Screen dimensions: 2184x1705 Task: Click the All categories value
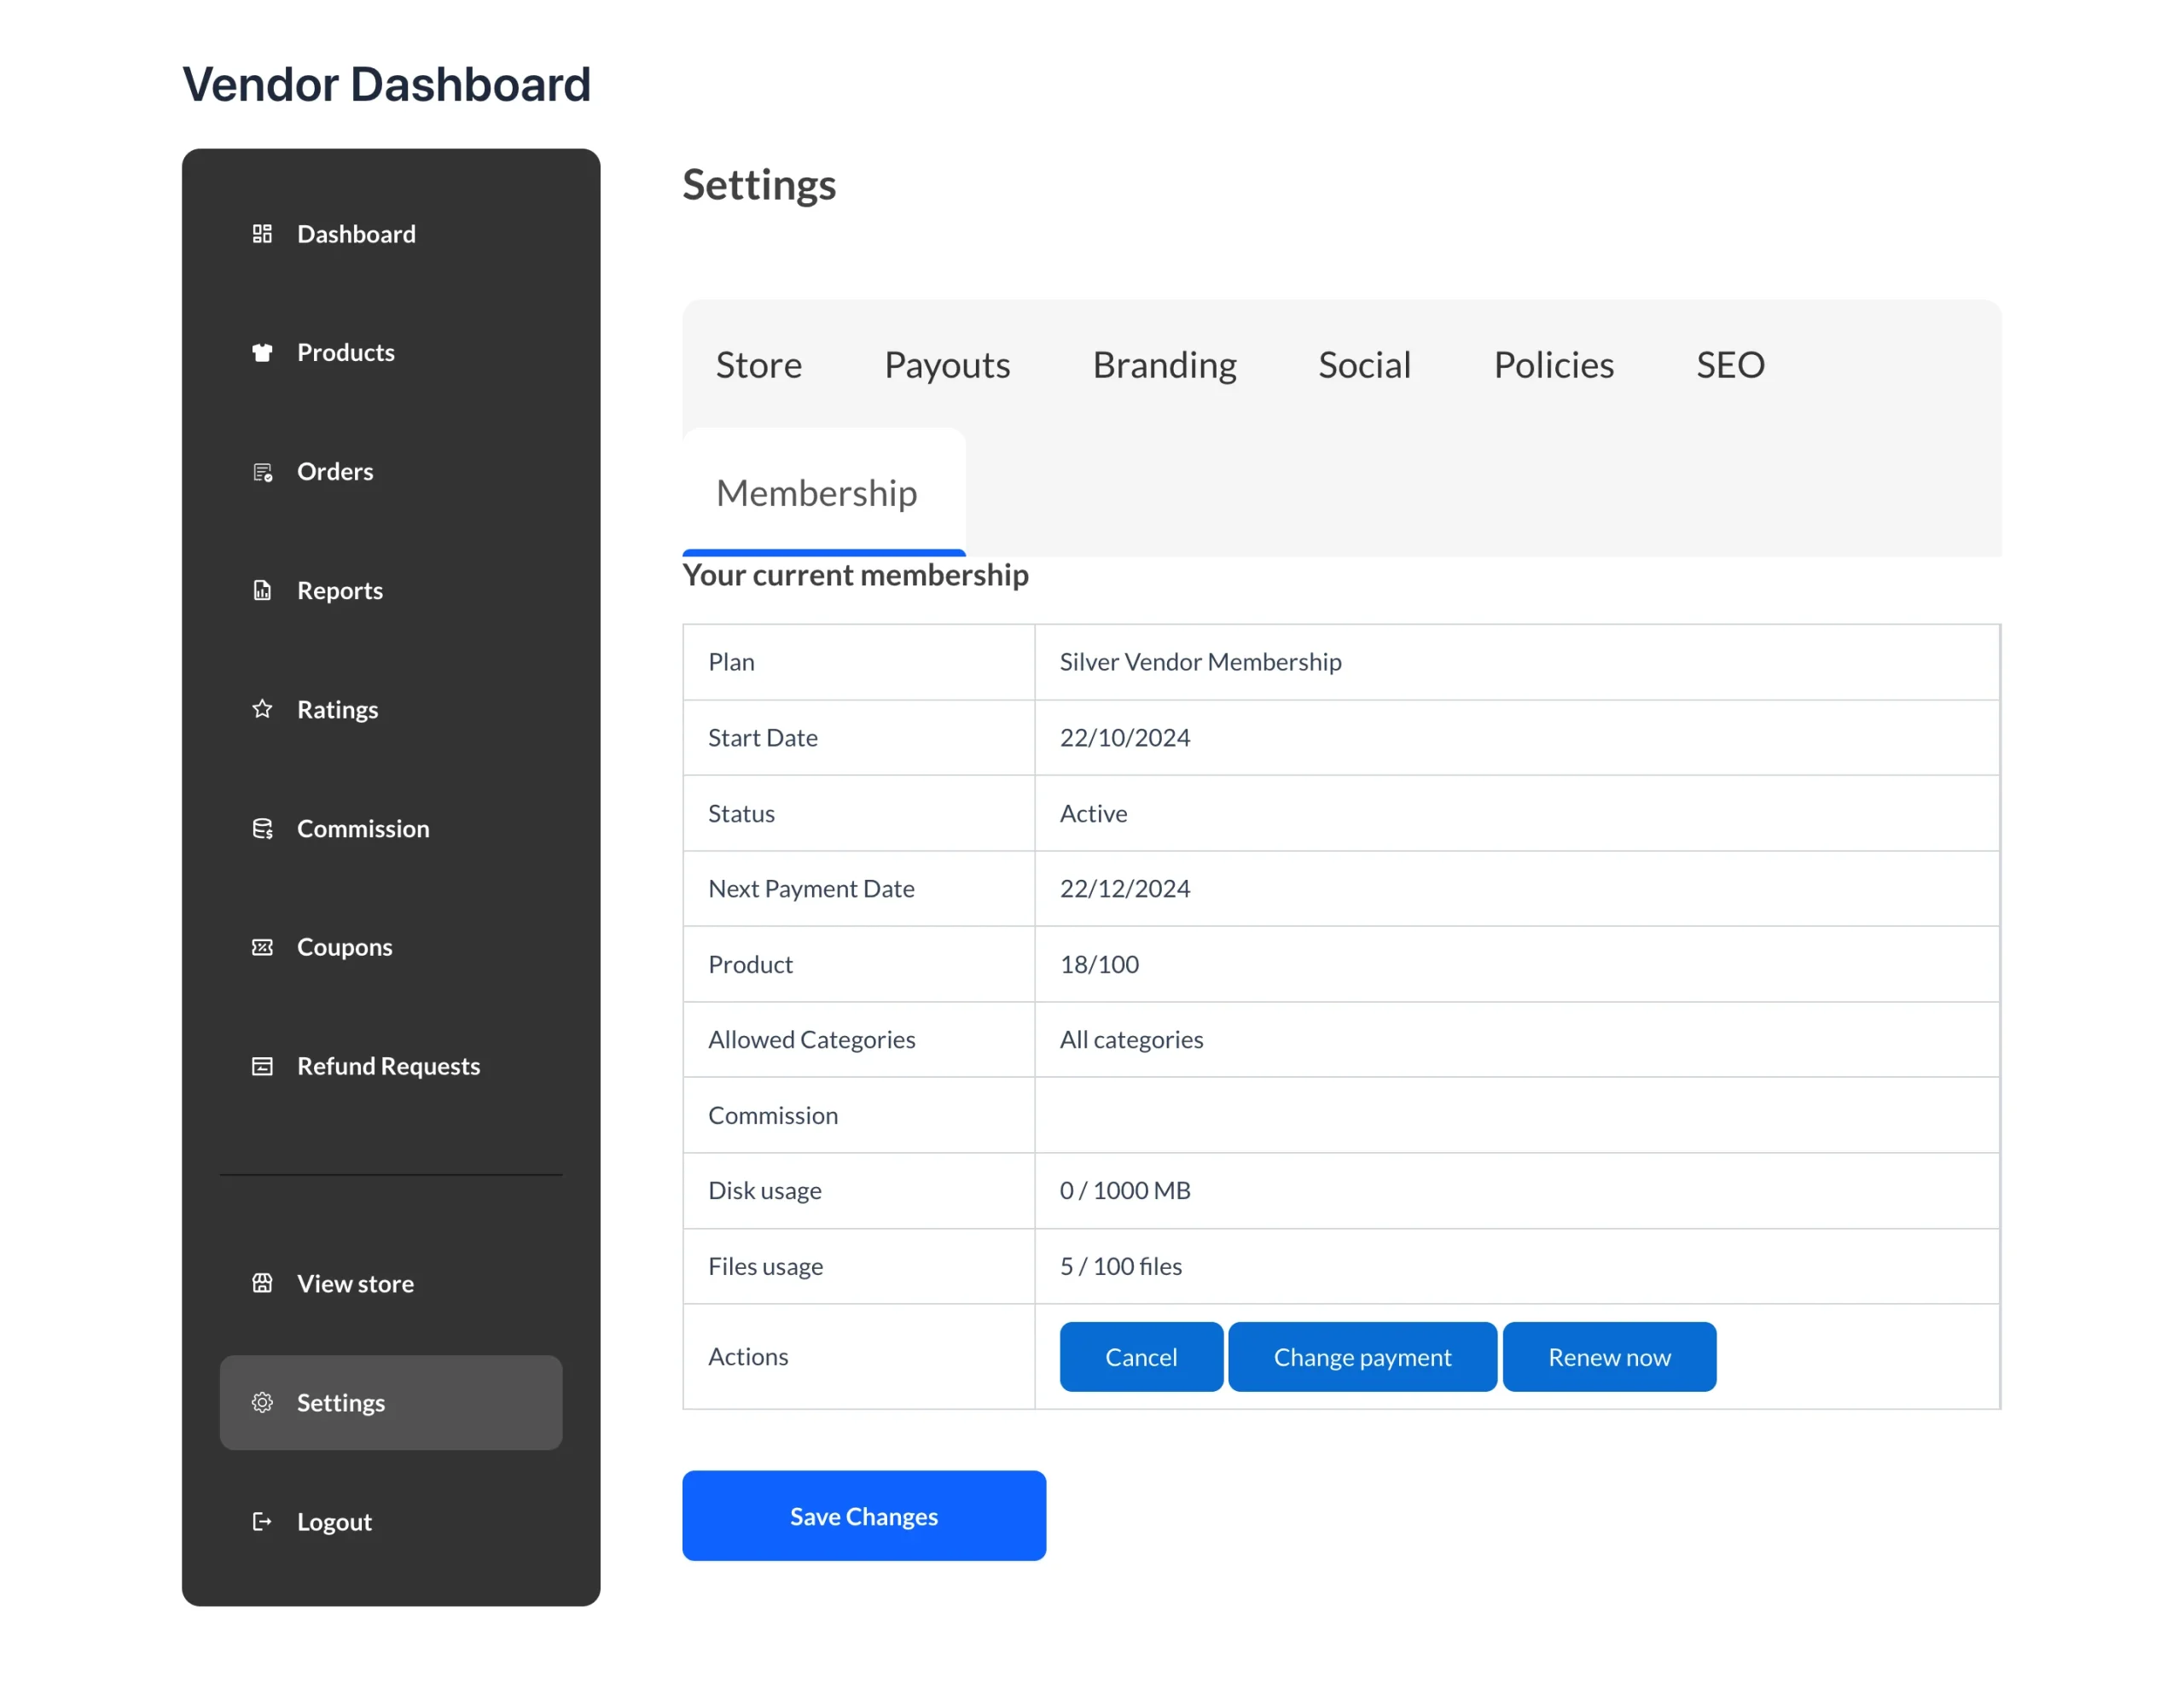coord(1131,1040)
